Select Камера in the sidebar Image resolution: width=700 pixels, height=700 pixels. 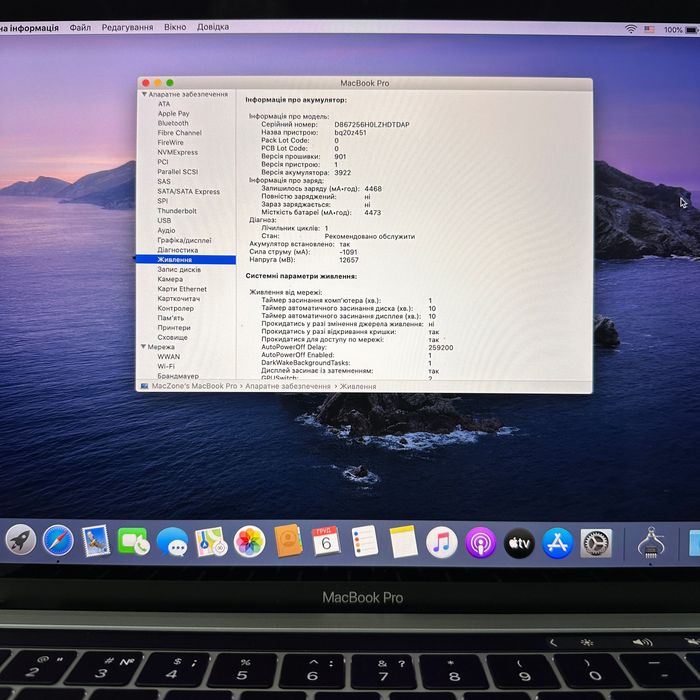[170, 279]
